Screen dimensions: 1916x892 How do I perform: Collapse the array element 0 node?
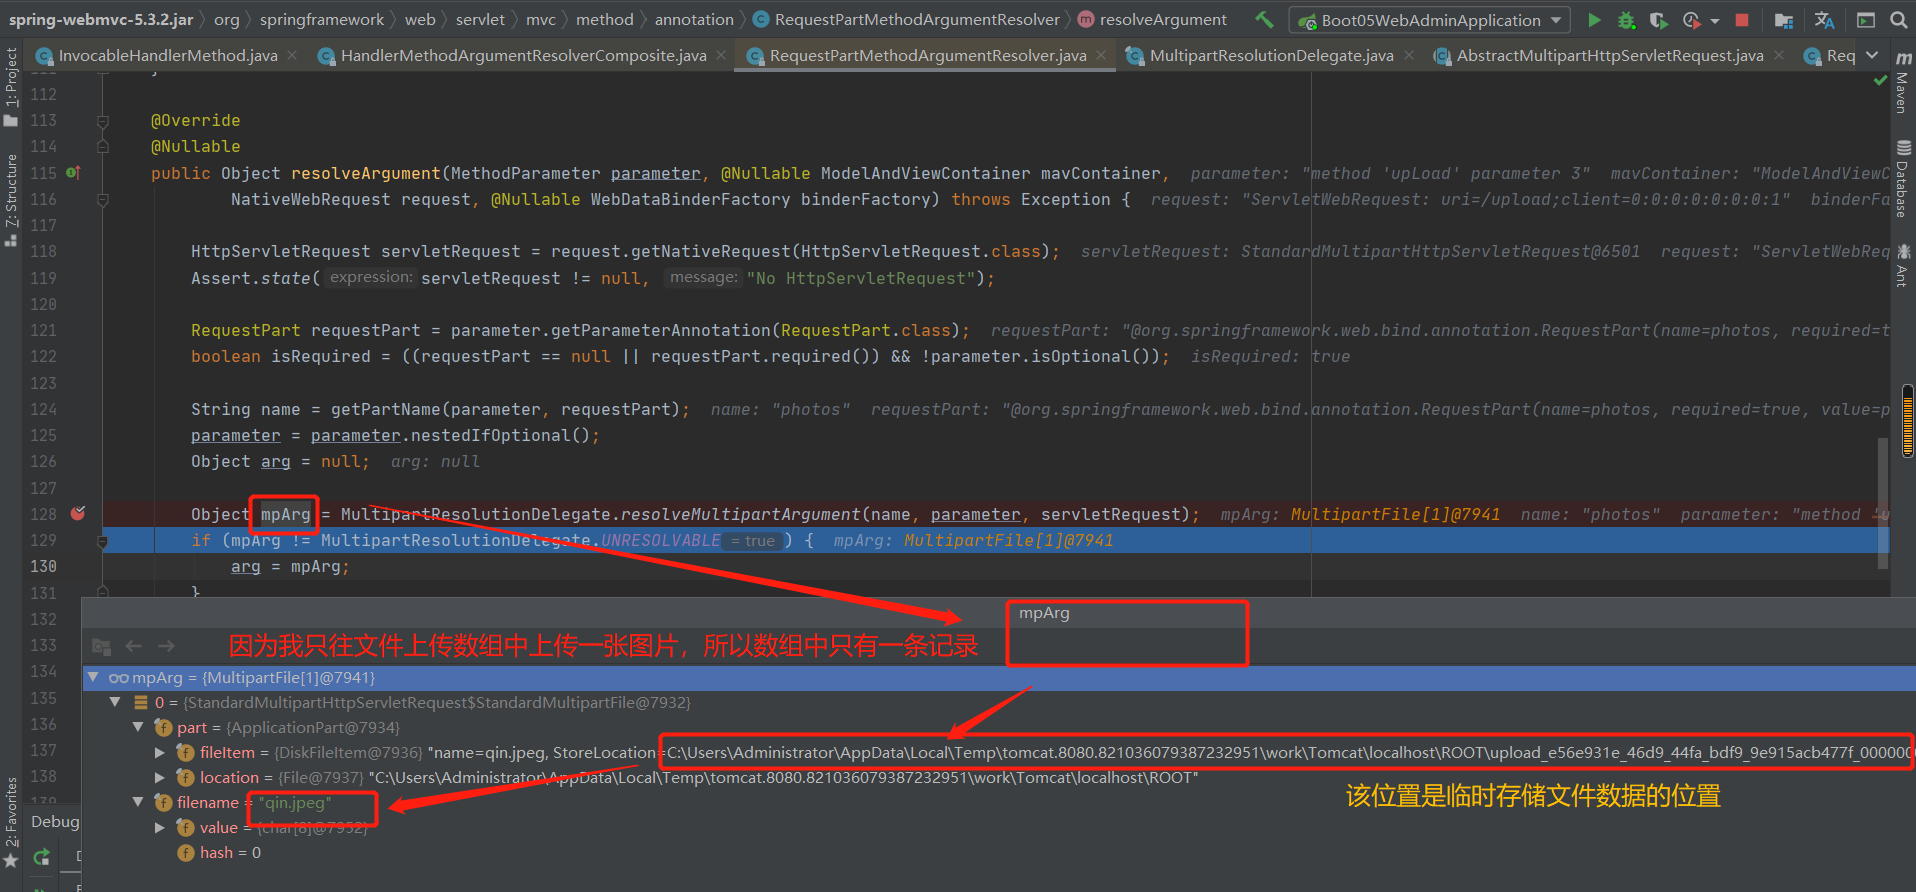116,702
